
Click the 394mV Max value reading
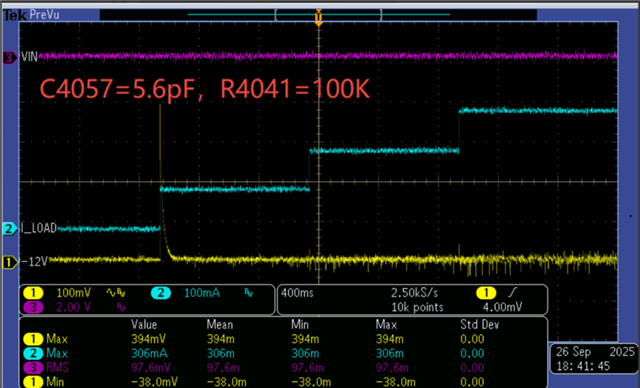pos(148,339)
